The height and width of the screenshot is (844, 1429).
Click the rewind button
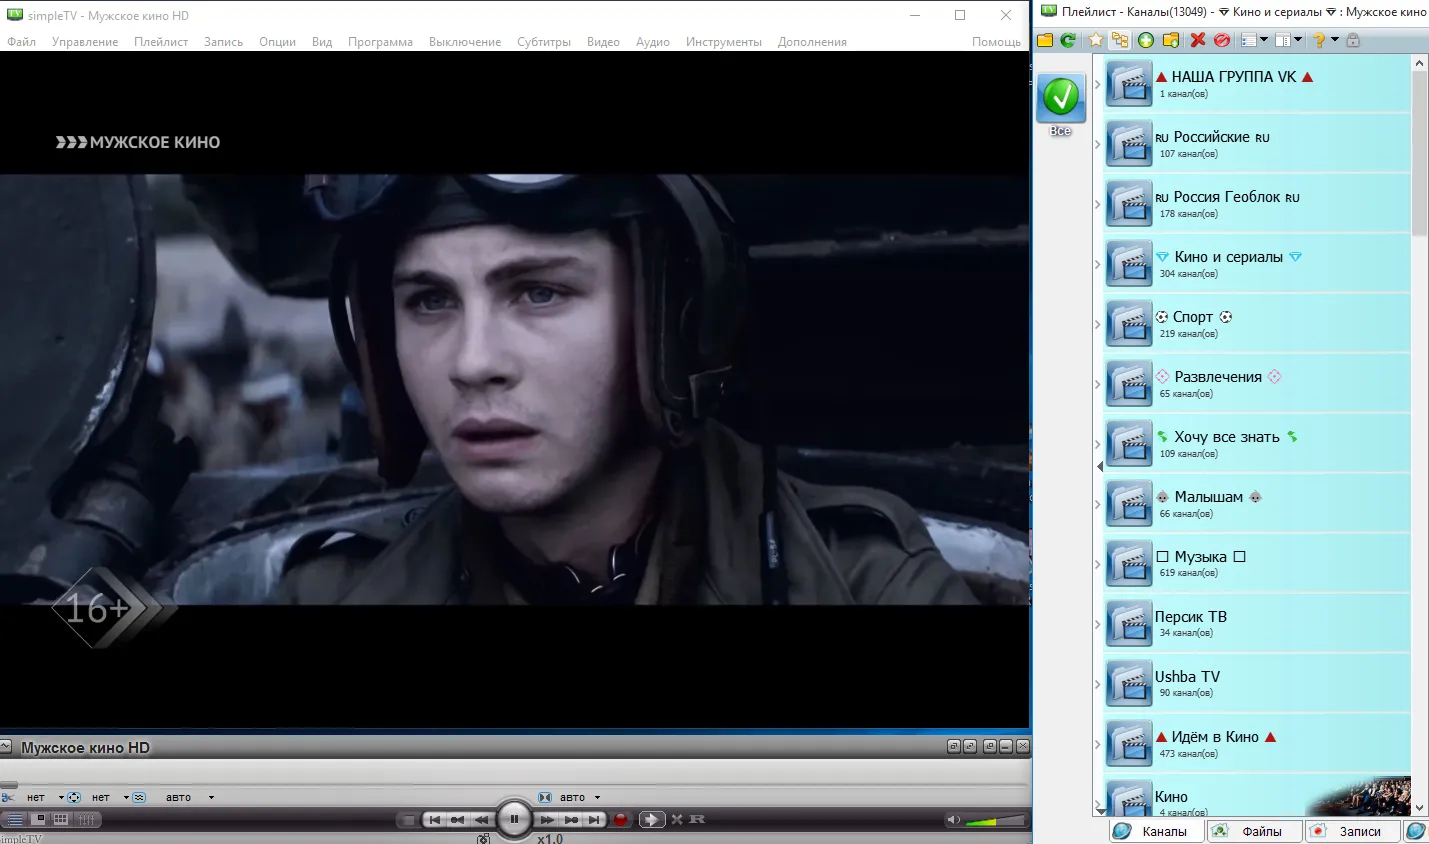[x=481, y=820]
